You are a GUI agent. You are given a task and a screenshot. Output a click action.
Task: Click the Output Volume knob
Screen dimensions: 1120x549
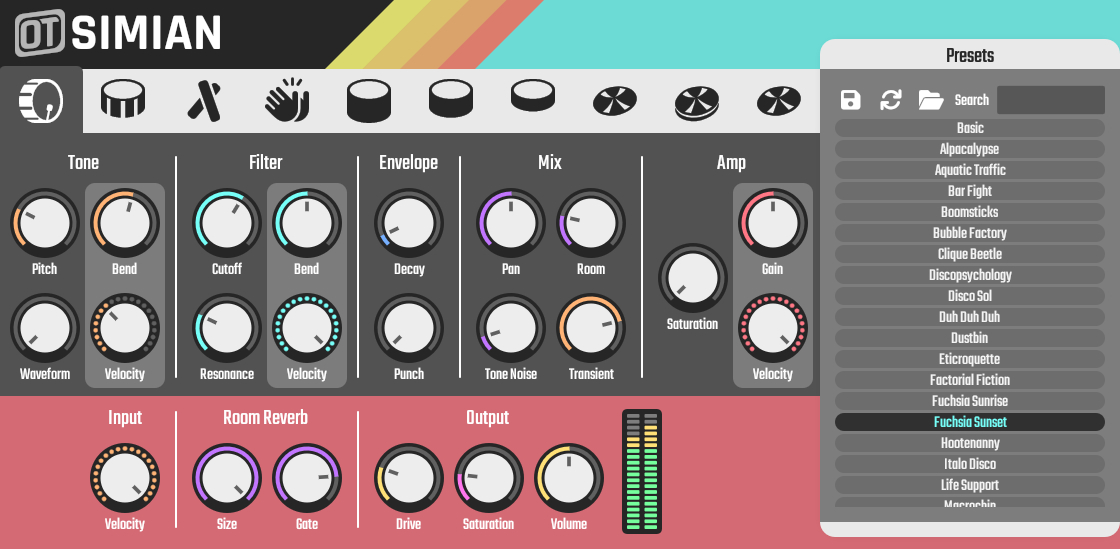(x=569, y=478)
